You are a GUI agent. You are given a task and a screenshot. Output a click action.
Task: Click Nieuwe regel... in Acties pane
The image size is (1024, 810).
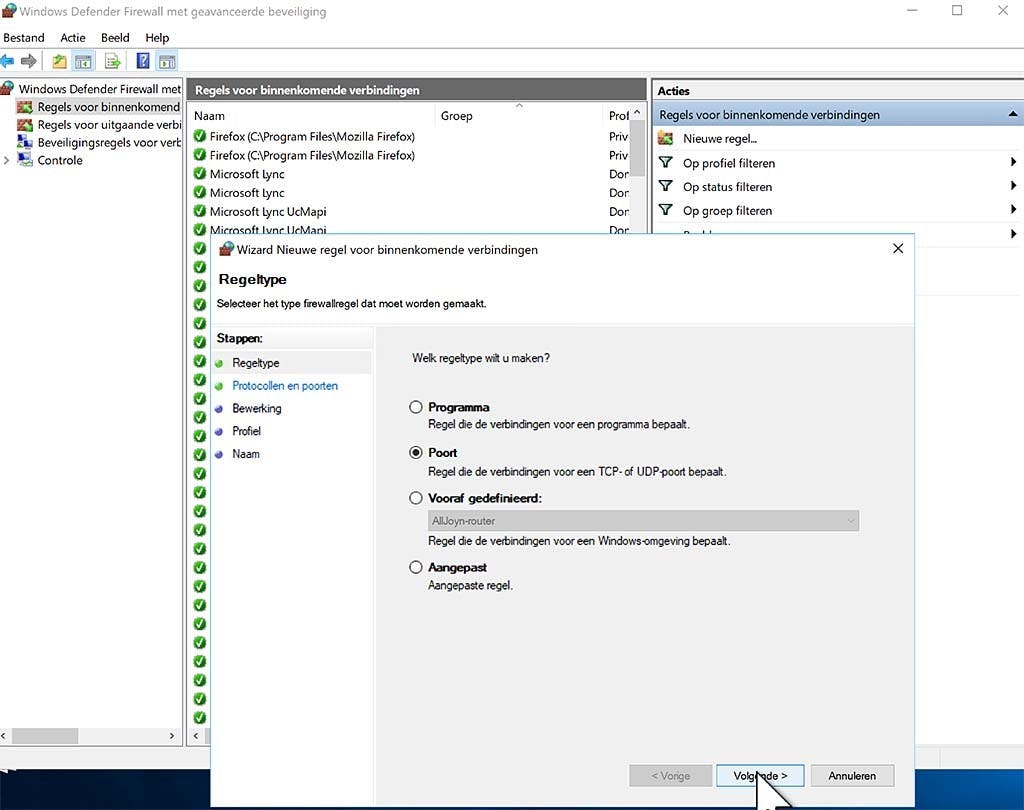point(720,138)
